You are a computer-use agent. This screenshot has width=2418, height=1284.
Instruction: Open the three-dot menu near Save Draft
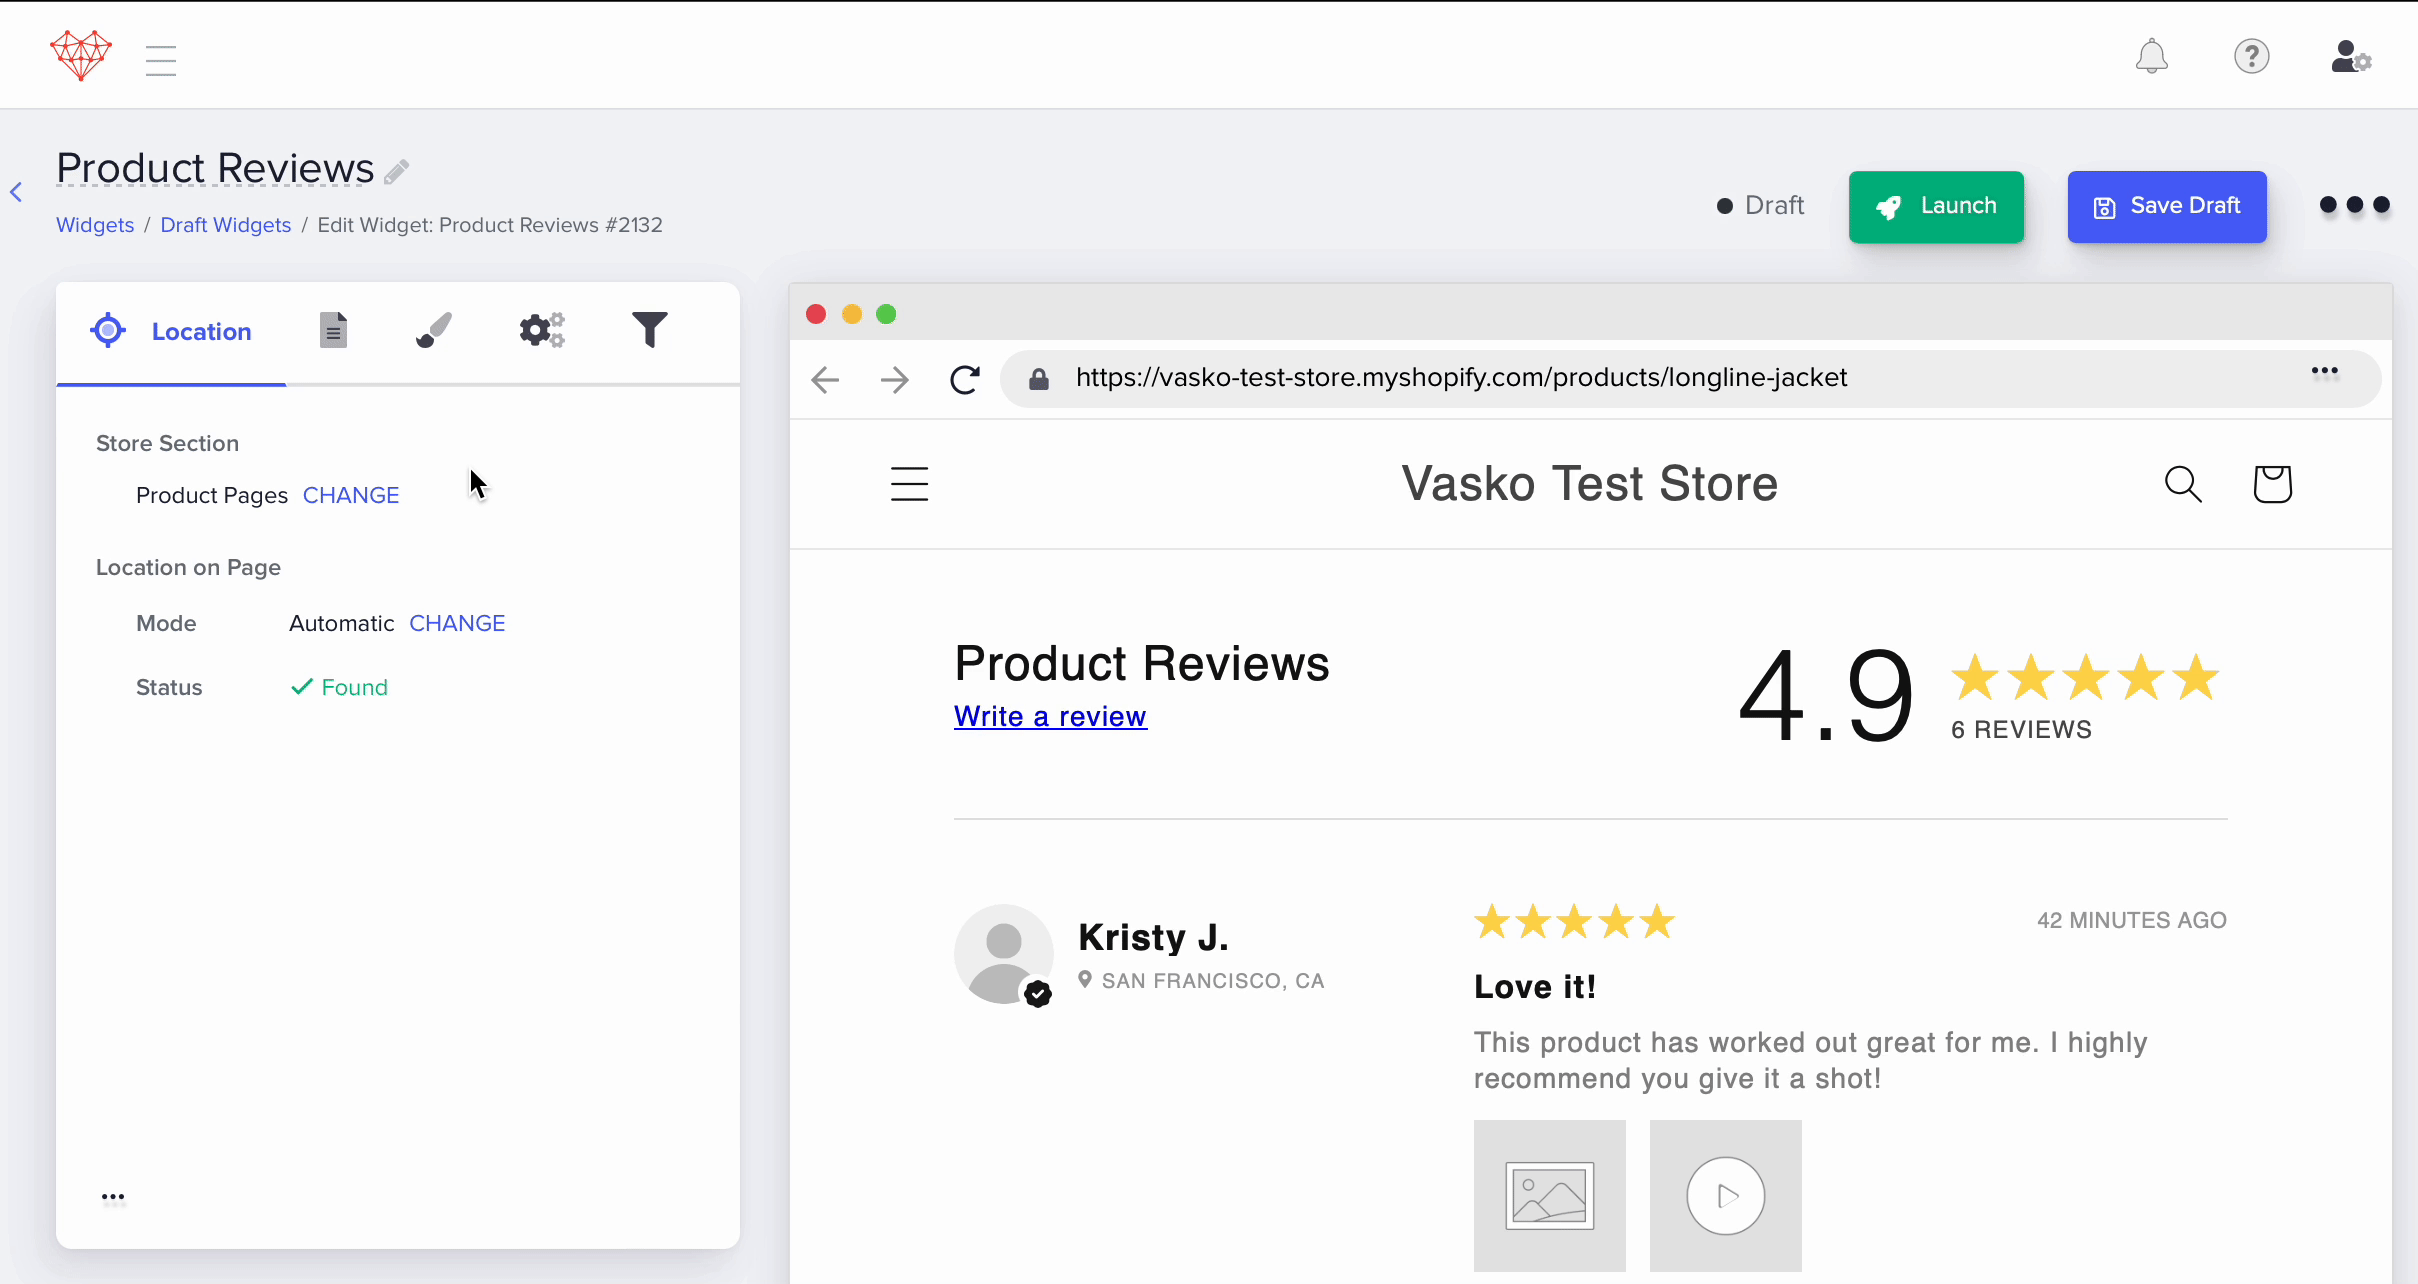coord(2353,206)
